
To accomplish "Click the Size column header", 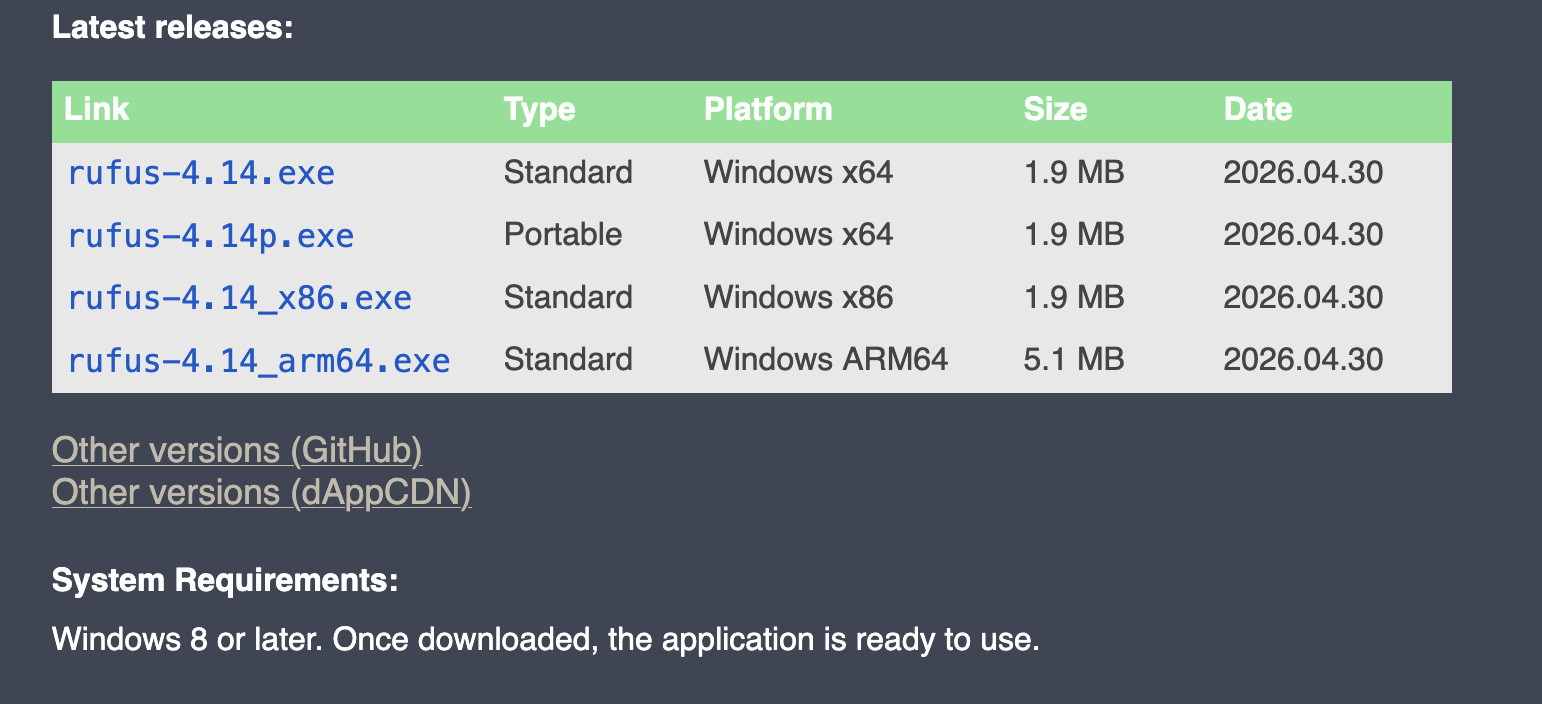I will pyautogui.click(x=1055, y=109).
